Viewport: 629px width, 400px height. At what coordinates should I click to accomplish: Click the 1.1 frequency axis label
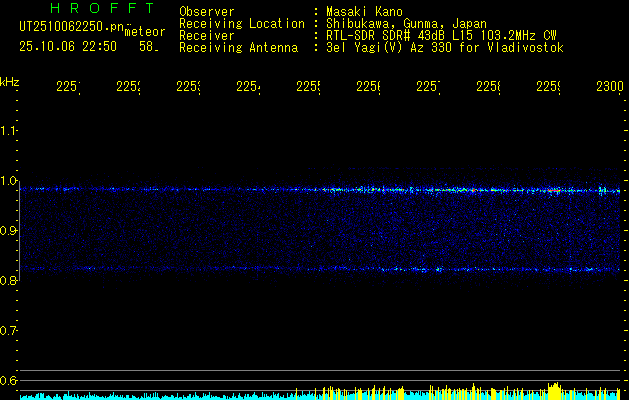pyautogui.click(x=8, y=131)
